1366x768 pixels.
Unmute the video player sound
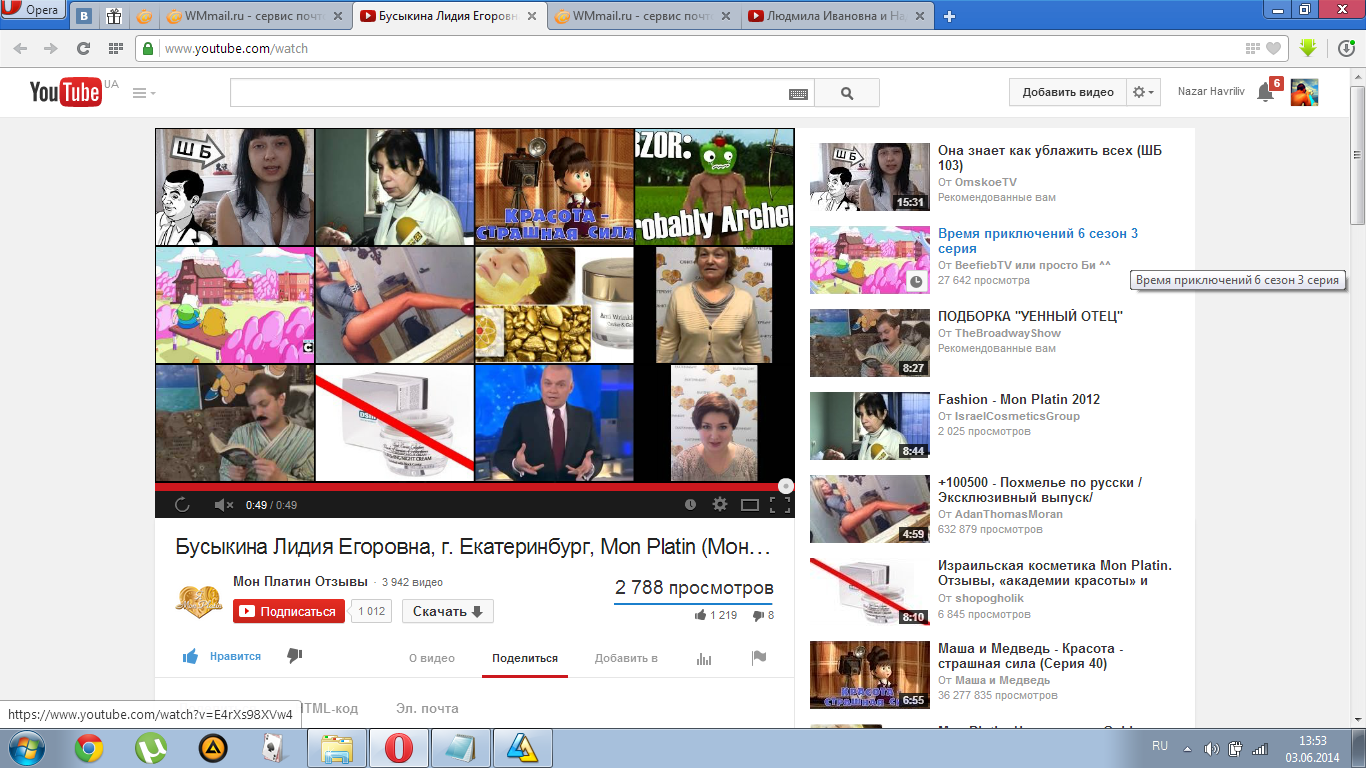tap(224, 505)
